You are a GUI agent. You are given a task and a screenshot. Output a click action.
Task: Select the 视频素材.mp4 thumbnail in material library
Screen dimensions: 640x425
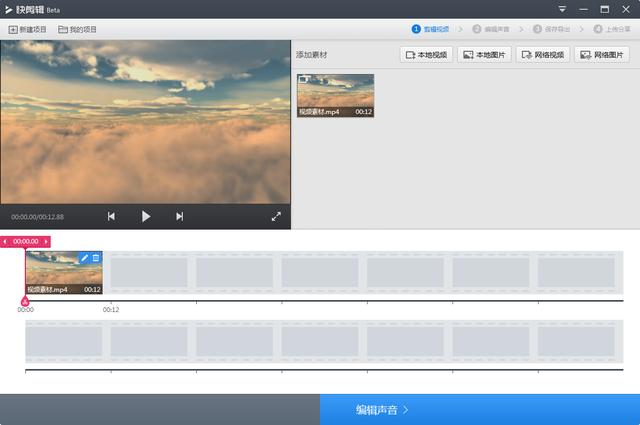coord(335,94)
